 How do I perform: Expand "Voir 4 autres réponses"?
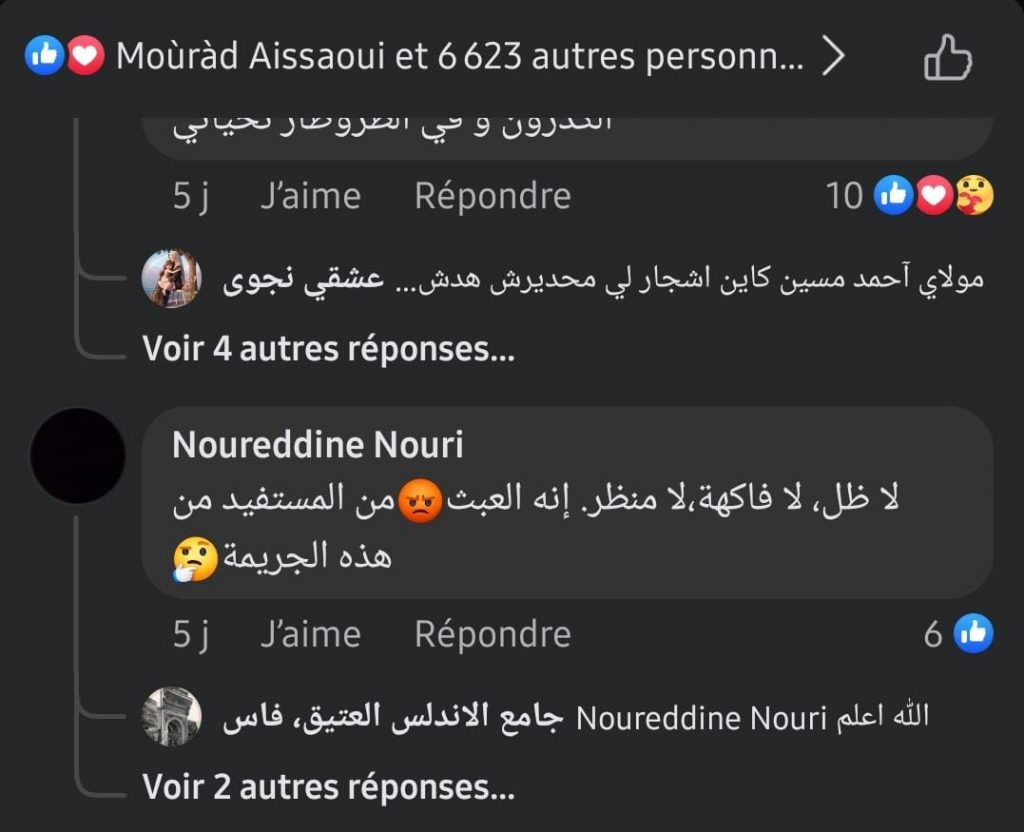click(x=328, y=348)
